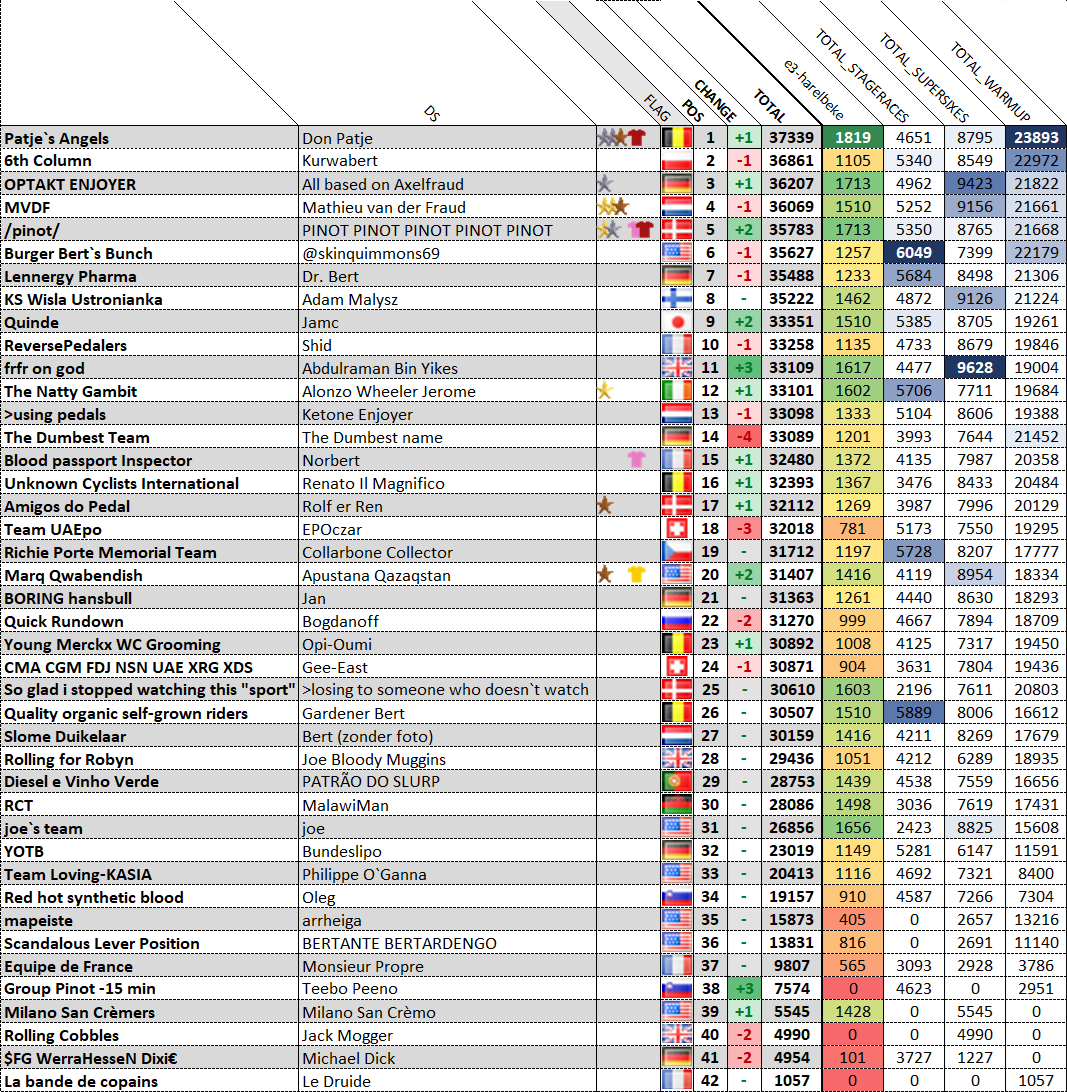
Task: Click the red jersey icon in Patje`s Angels row
Action: [x=637, y=137]
